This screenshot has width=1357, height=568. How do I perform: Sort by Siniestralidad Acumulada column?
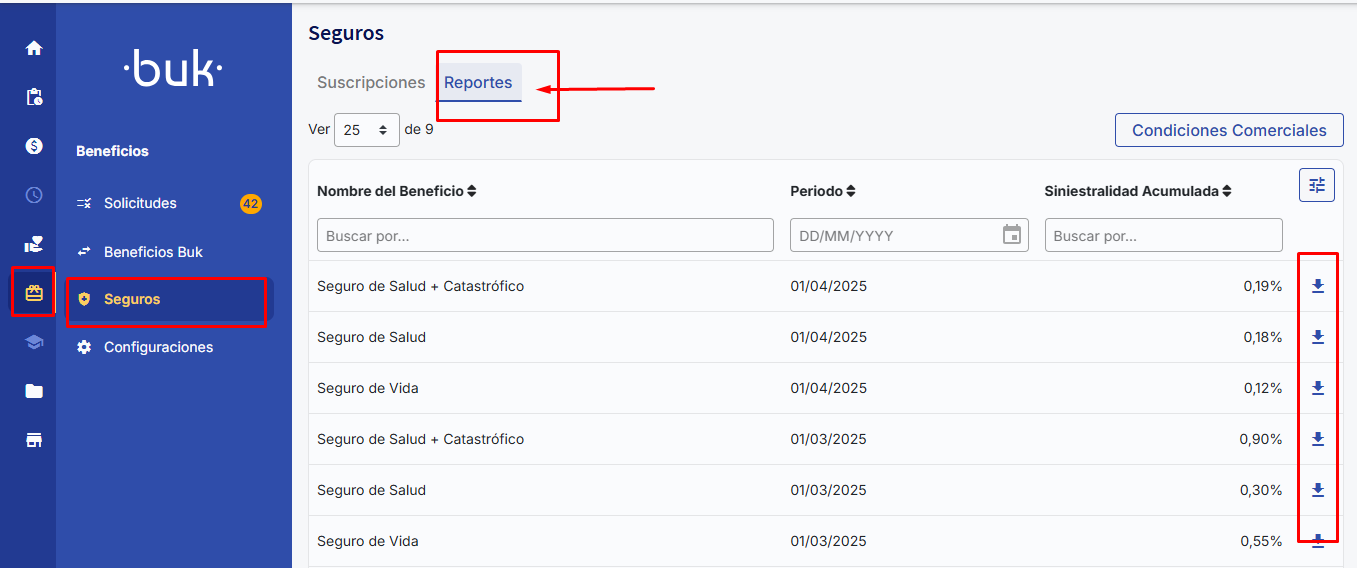click(x=1138, y=191)
